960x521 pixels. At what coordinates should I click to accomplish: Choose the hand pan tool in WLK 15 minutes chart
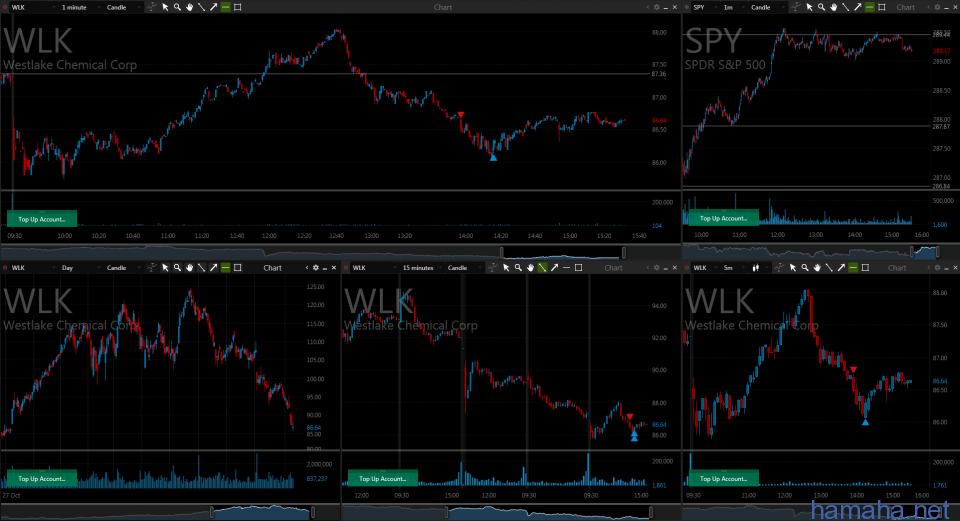tap(530, 268)
